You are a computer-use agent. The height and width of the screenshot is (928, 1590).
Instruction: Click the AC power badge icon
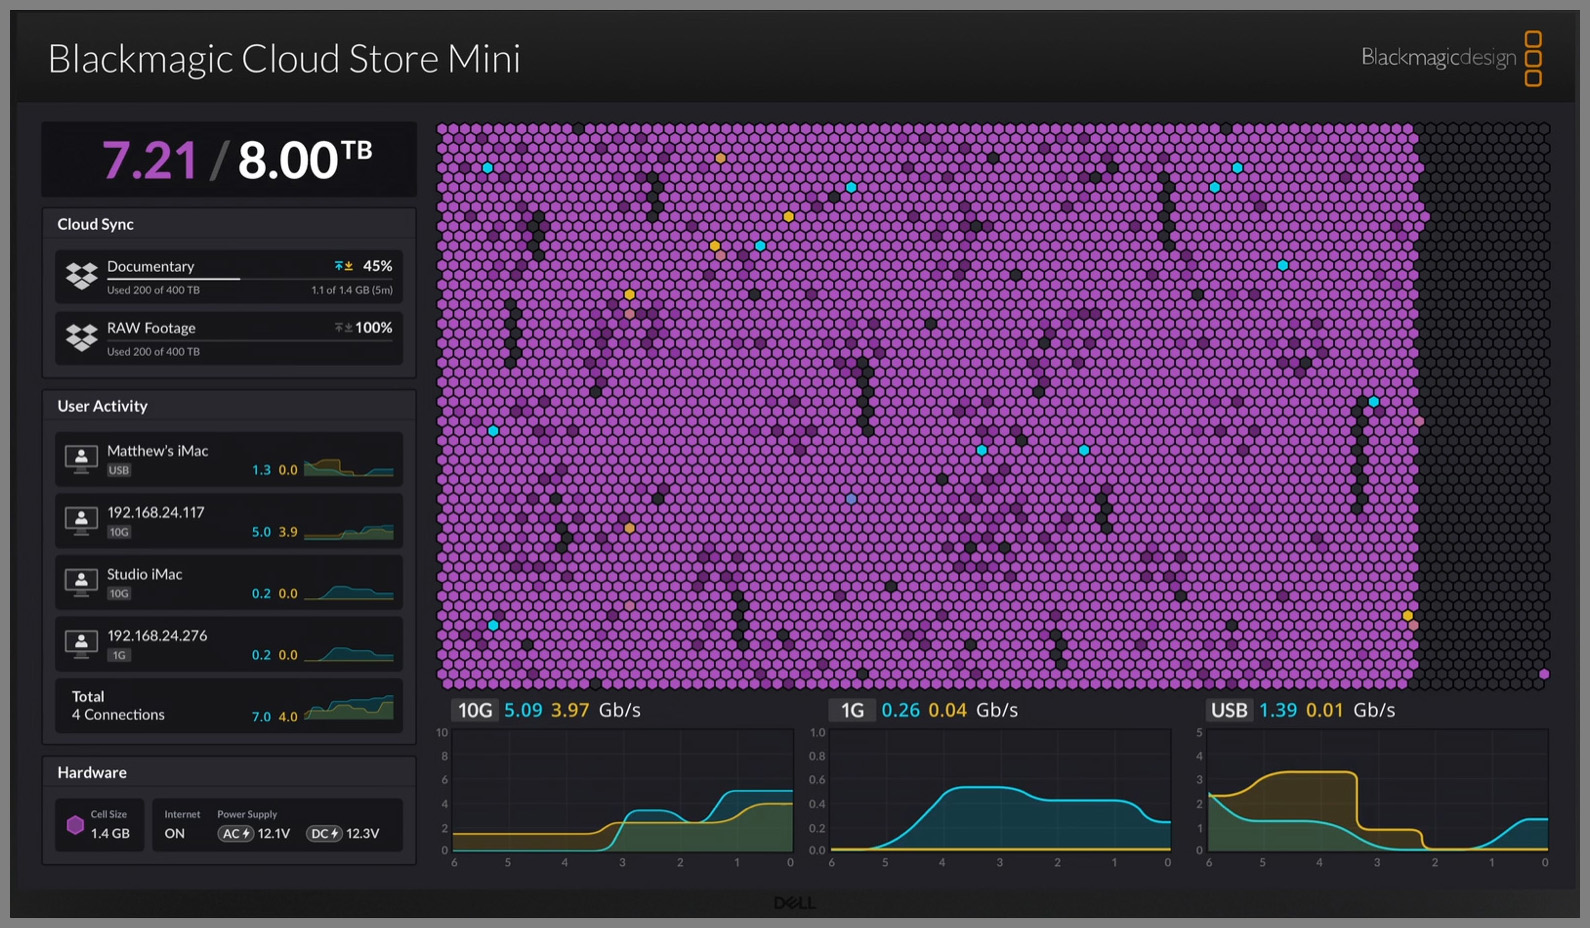point(236,834)
